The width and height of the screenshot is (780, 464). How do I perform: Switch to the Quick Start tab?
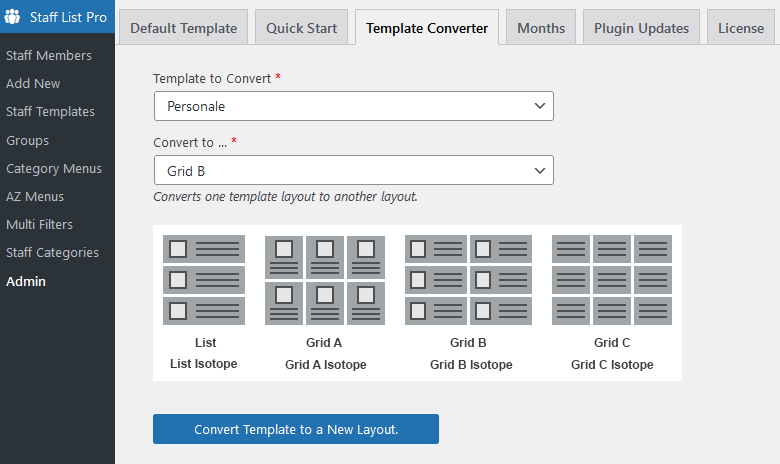pos(301,28)
